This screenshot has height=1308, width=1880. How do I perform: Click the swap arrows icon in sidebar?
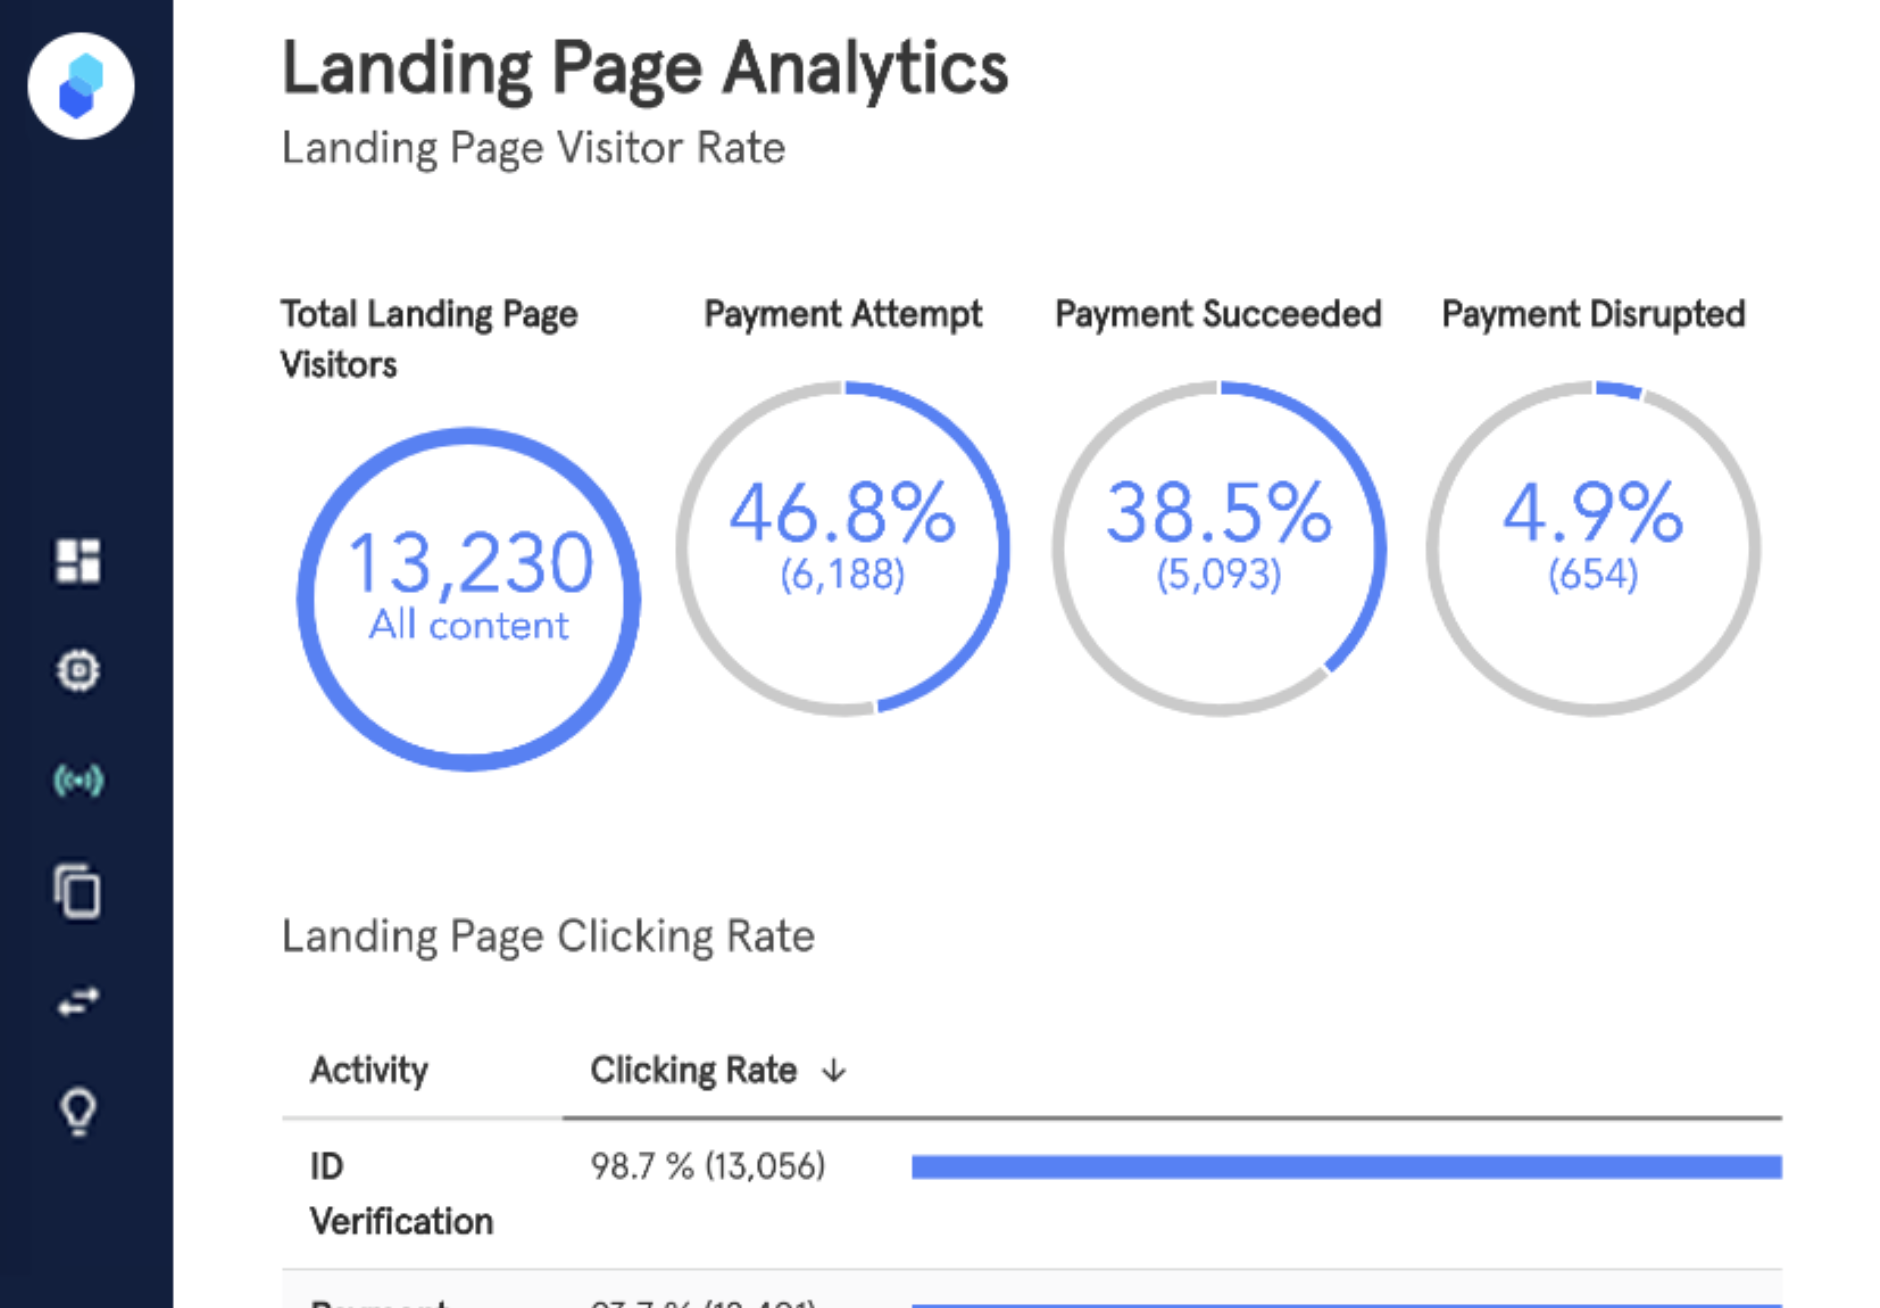[x=78, y=1001]
